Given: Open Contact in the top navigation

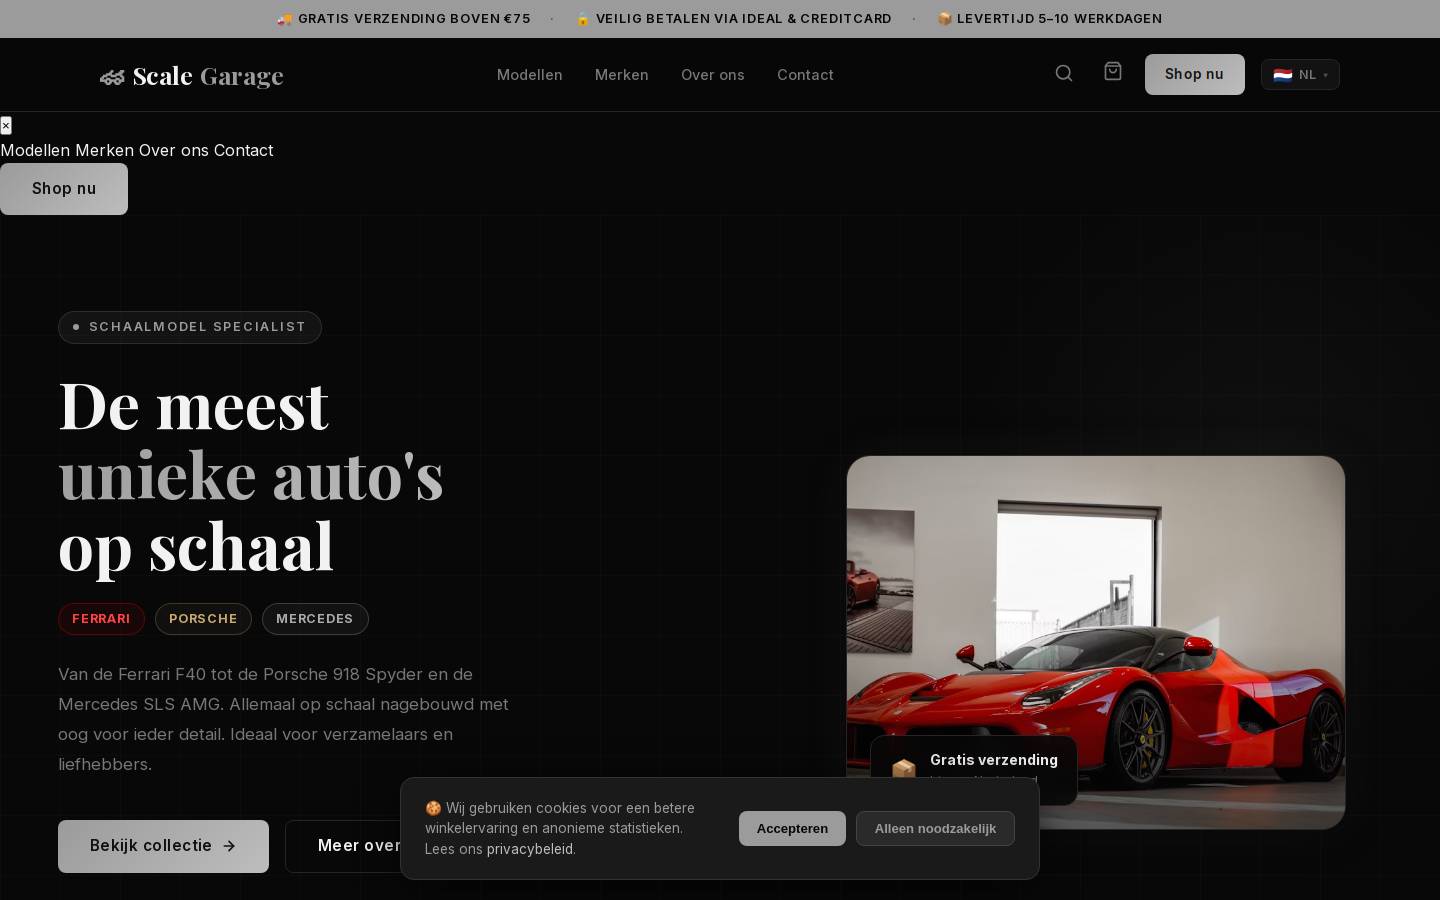Looking at the screenshot, I should pyautogui.click(x=805, y=75).
